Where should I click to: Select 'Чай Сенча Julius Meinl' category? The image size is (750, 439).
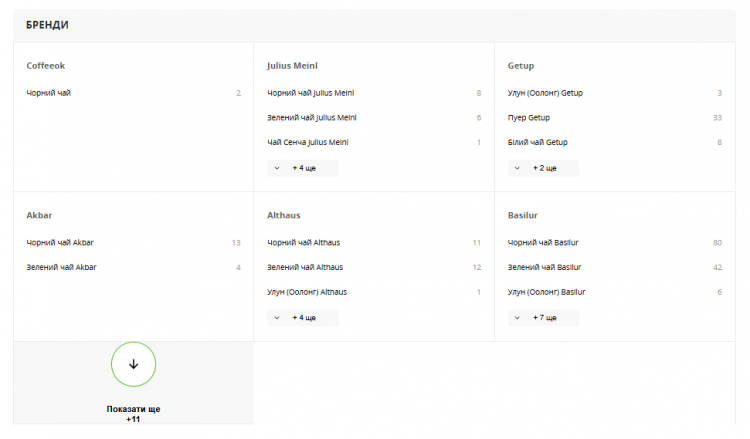coord(308,143)
